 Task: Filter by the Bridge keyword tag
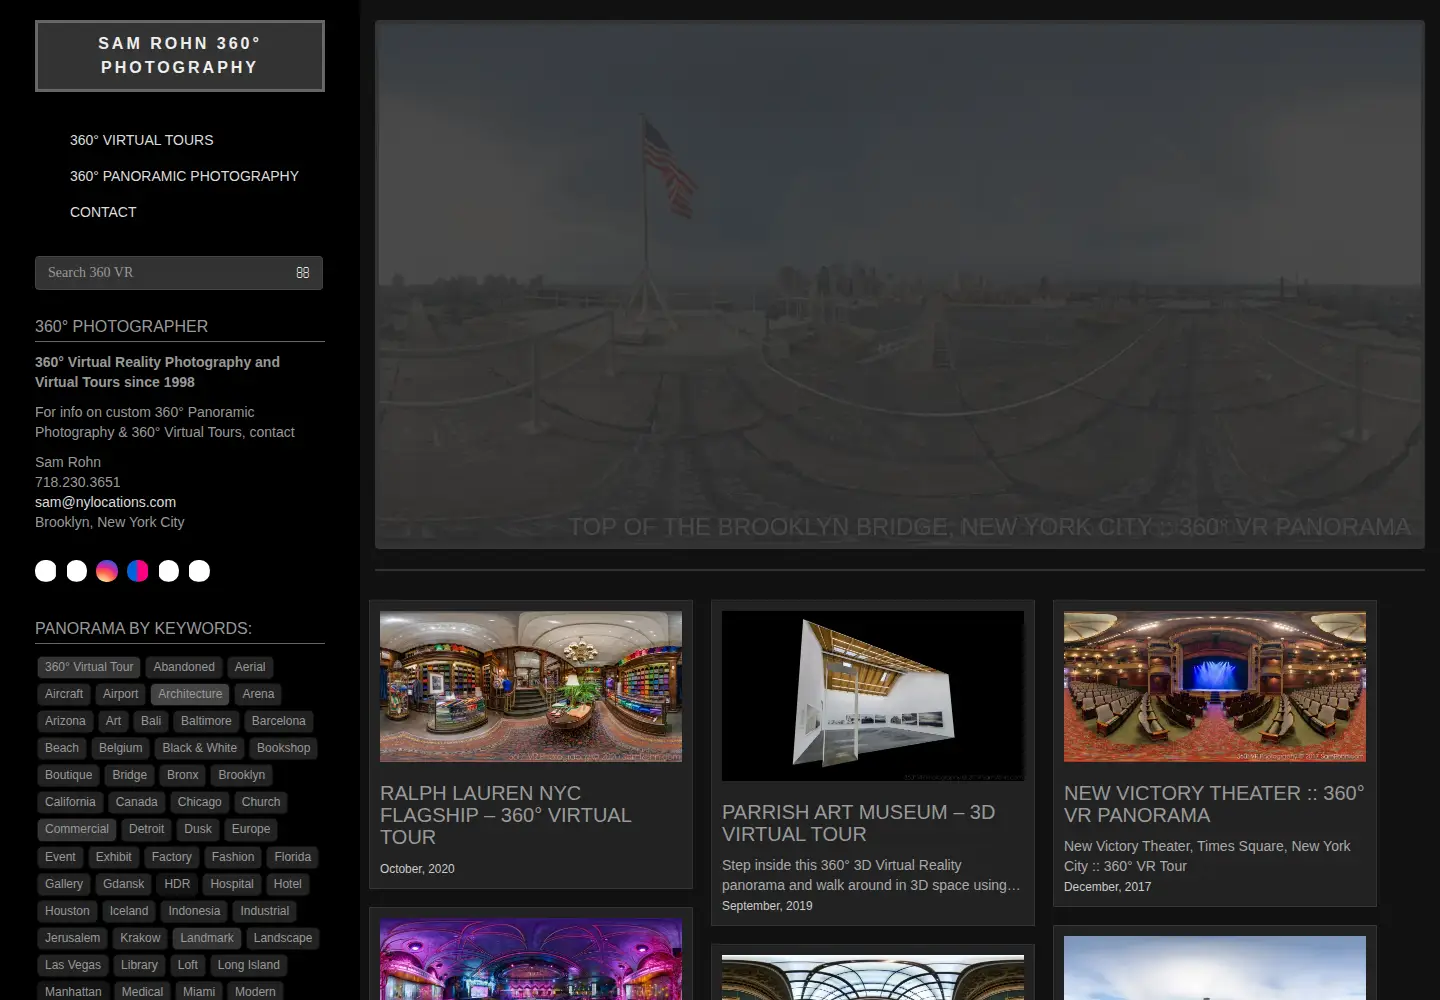click(130, 775)
